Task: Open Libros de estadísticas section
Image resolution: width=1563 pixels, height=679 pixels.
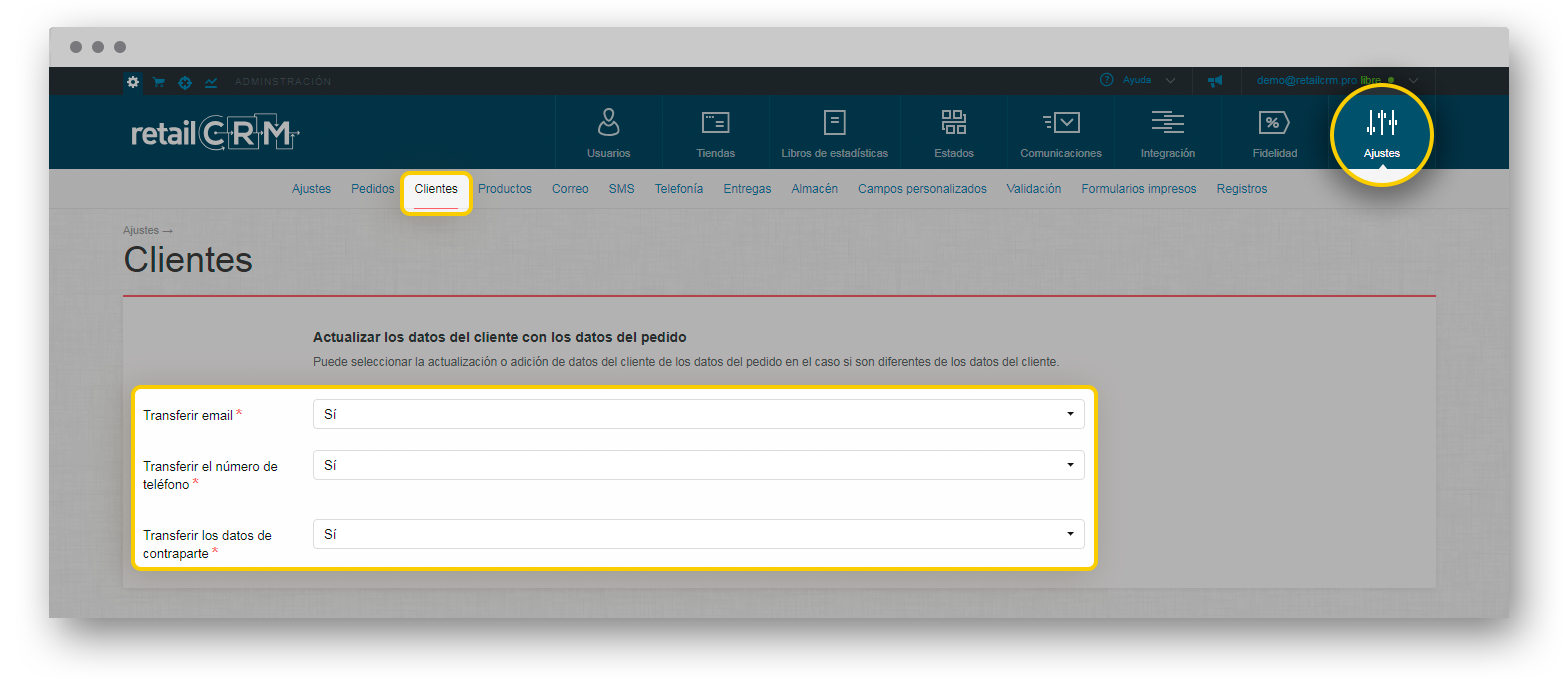Action: tap(834, 133)
